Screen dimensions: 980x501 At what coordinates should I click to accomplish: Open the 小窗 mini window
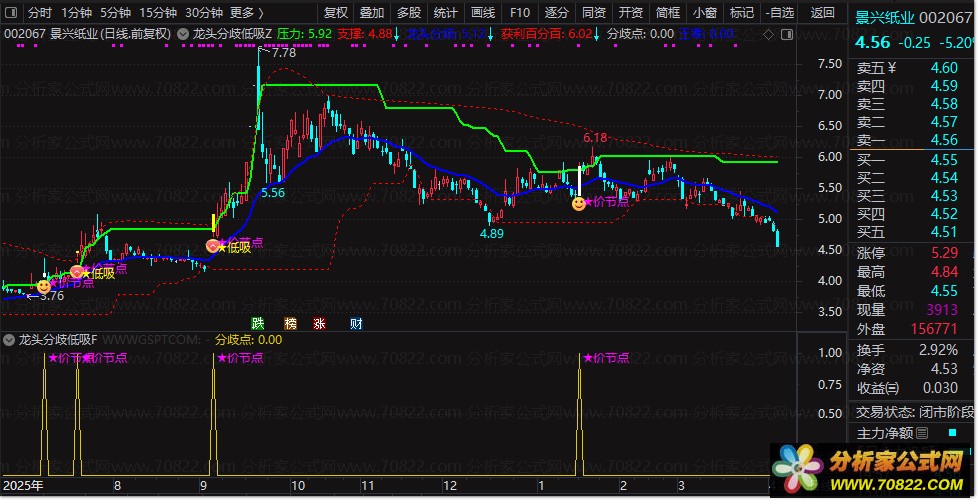pos(705,12)
